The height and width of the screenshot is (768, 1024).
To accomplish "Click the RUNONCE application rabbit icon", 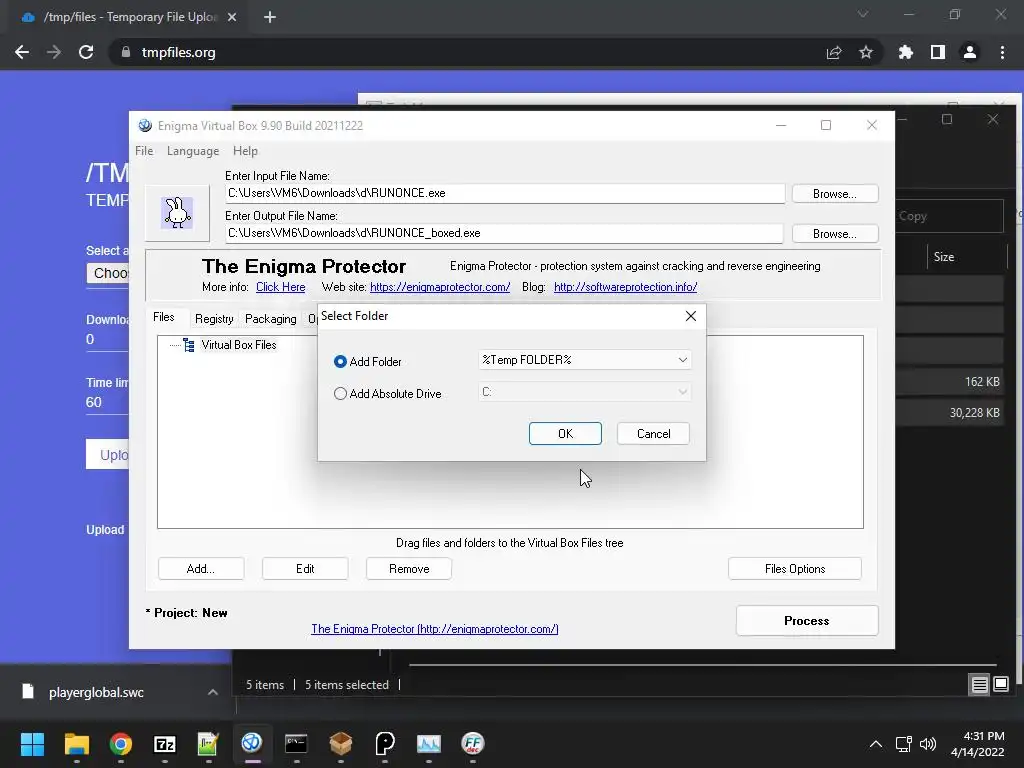I will pos(177,213).
